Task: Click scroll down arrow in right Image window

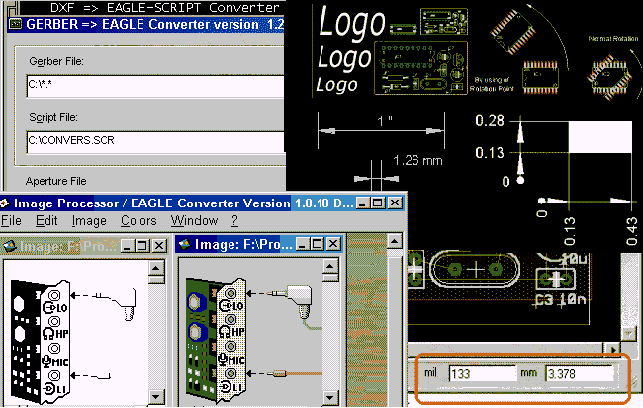Action: coord(330,397)
